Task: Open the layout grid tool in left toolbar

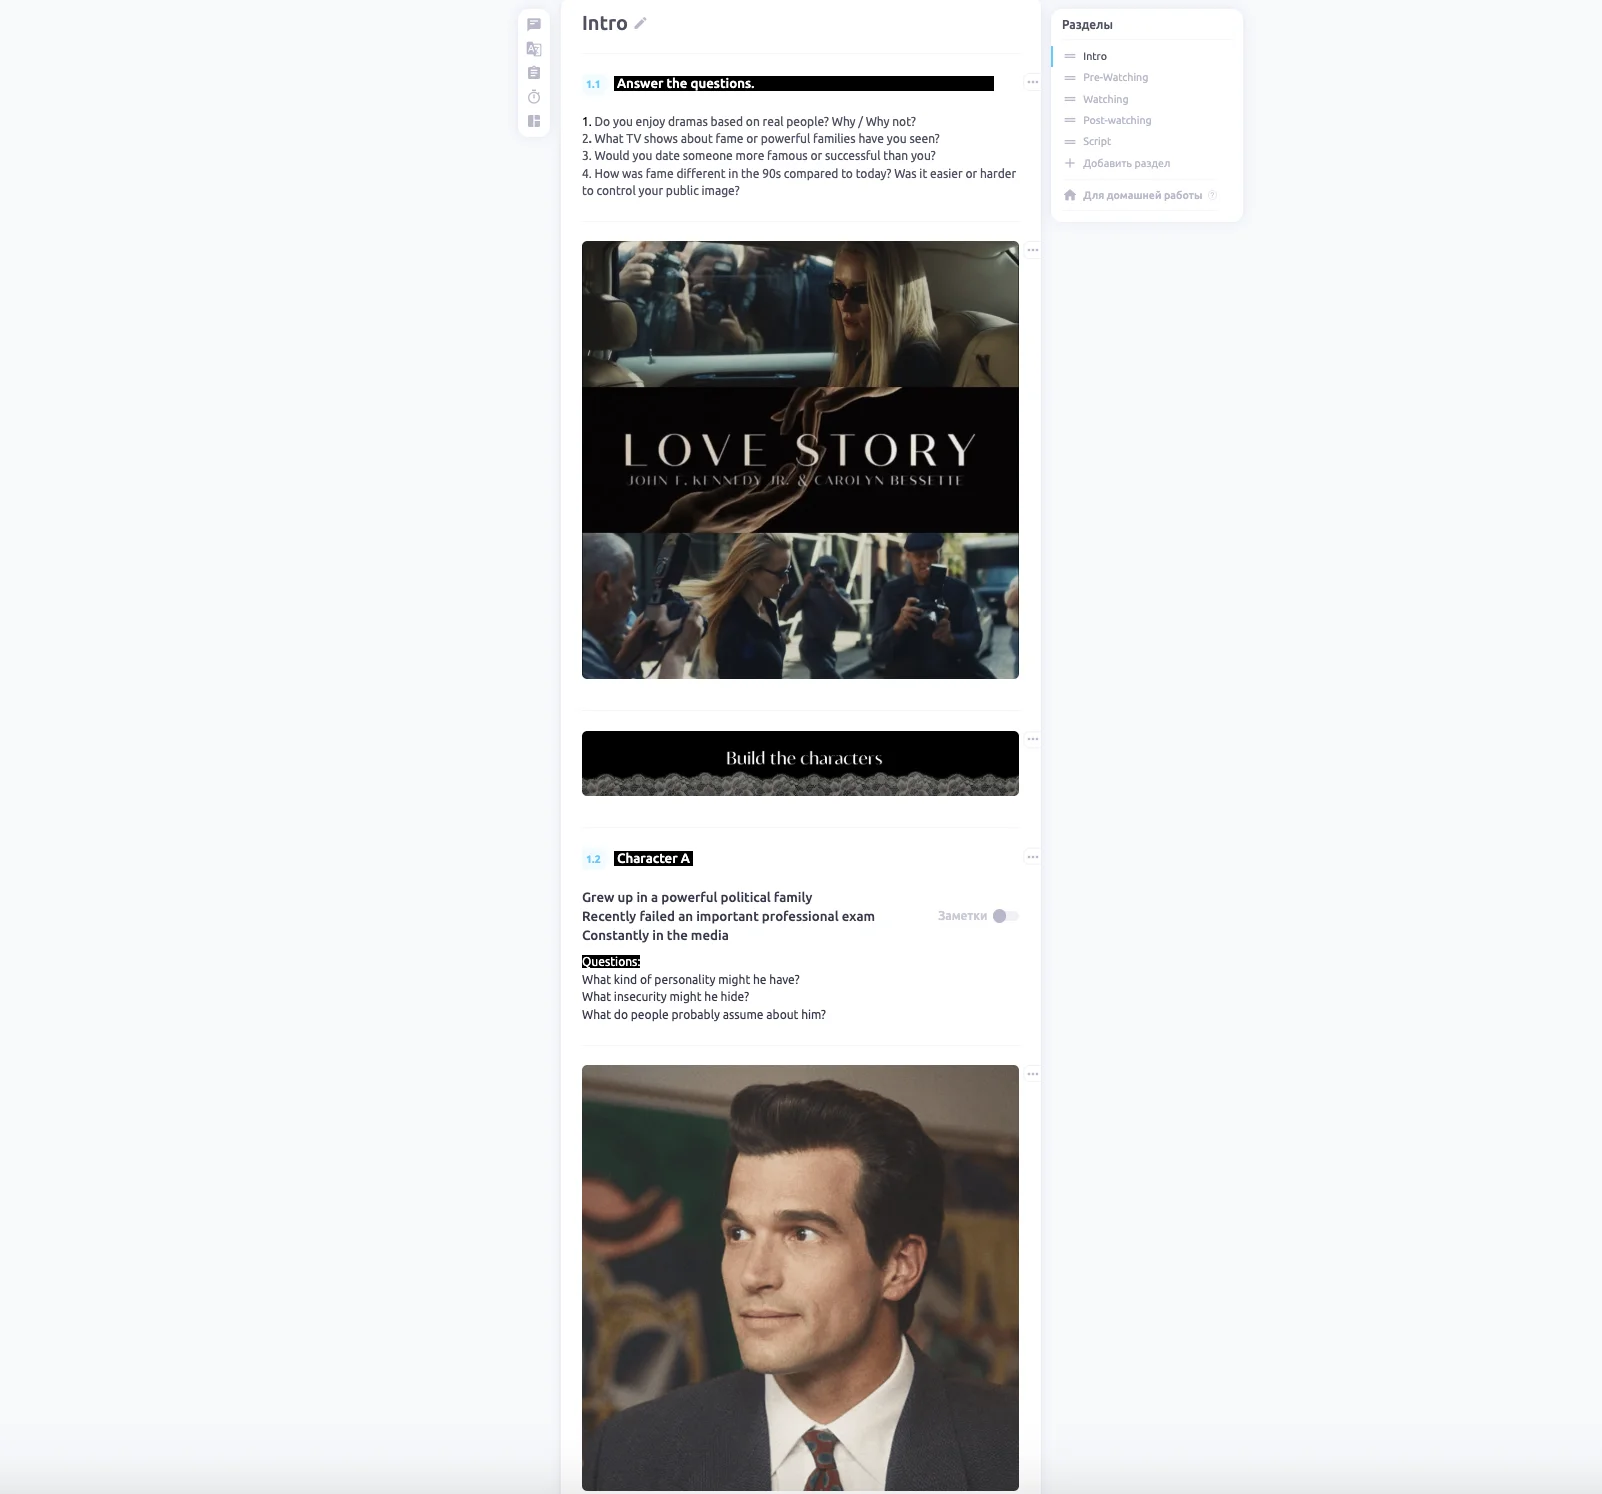Action: click(x=534, y=121)
